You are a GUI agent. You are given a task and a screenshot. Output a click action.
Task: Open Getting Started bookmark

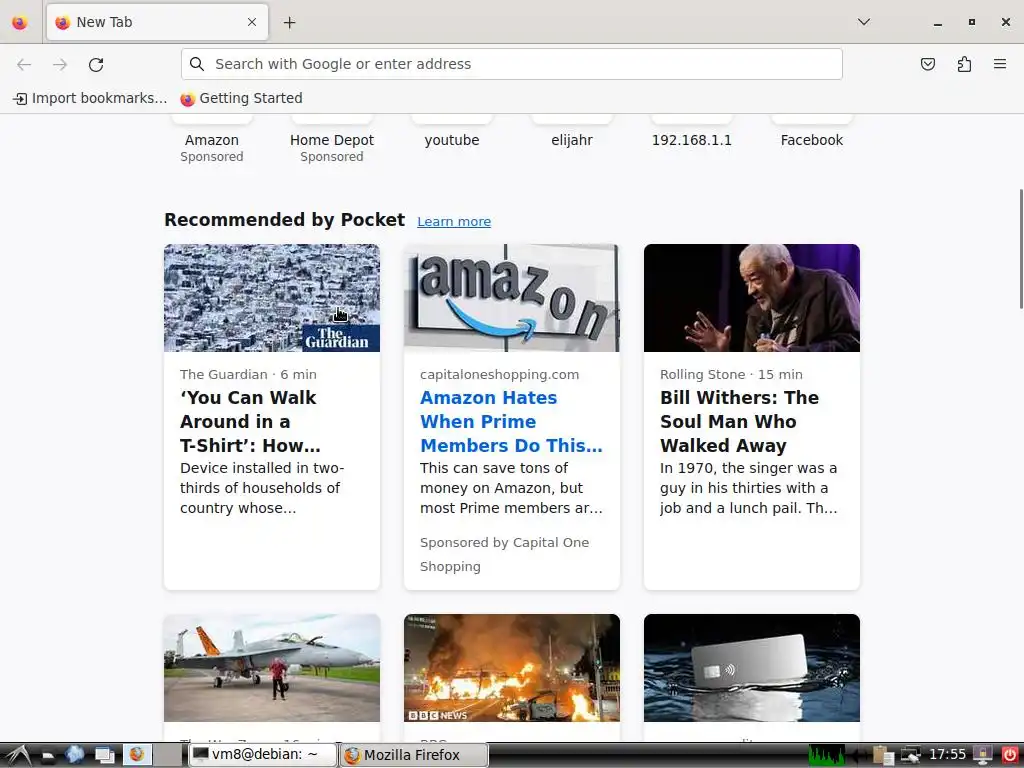click(242, 98)
